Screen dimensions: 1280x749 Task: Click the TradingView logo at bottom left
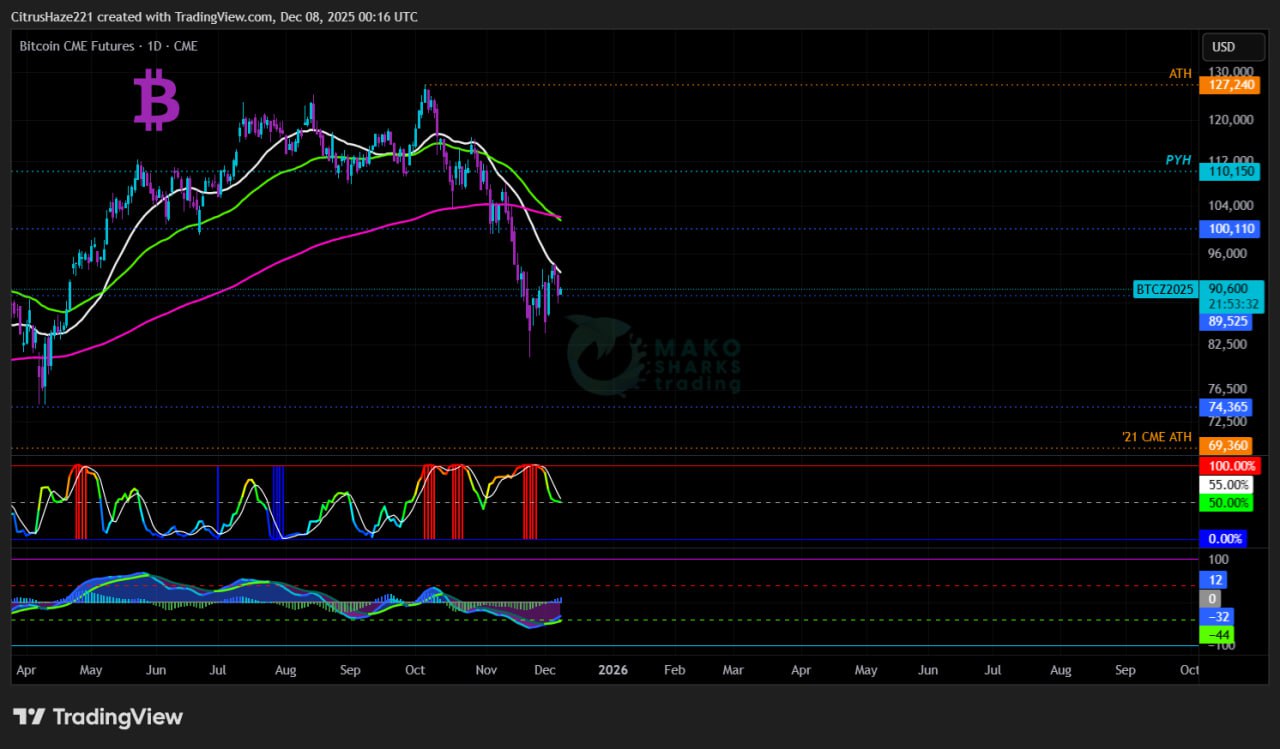pos(98,717)
